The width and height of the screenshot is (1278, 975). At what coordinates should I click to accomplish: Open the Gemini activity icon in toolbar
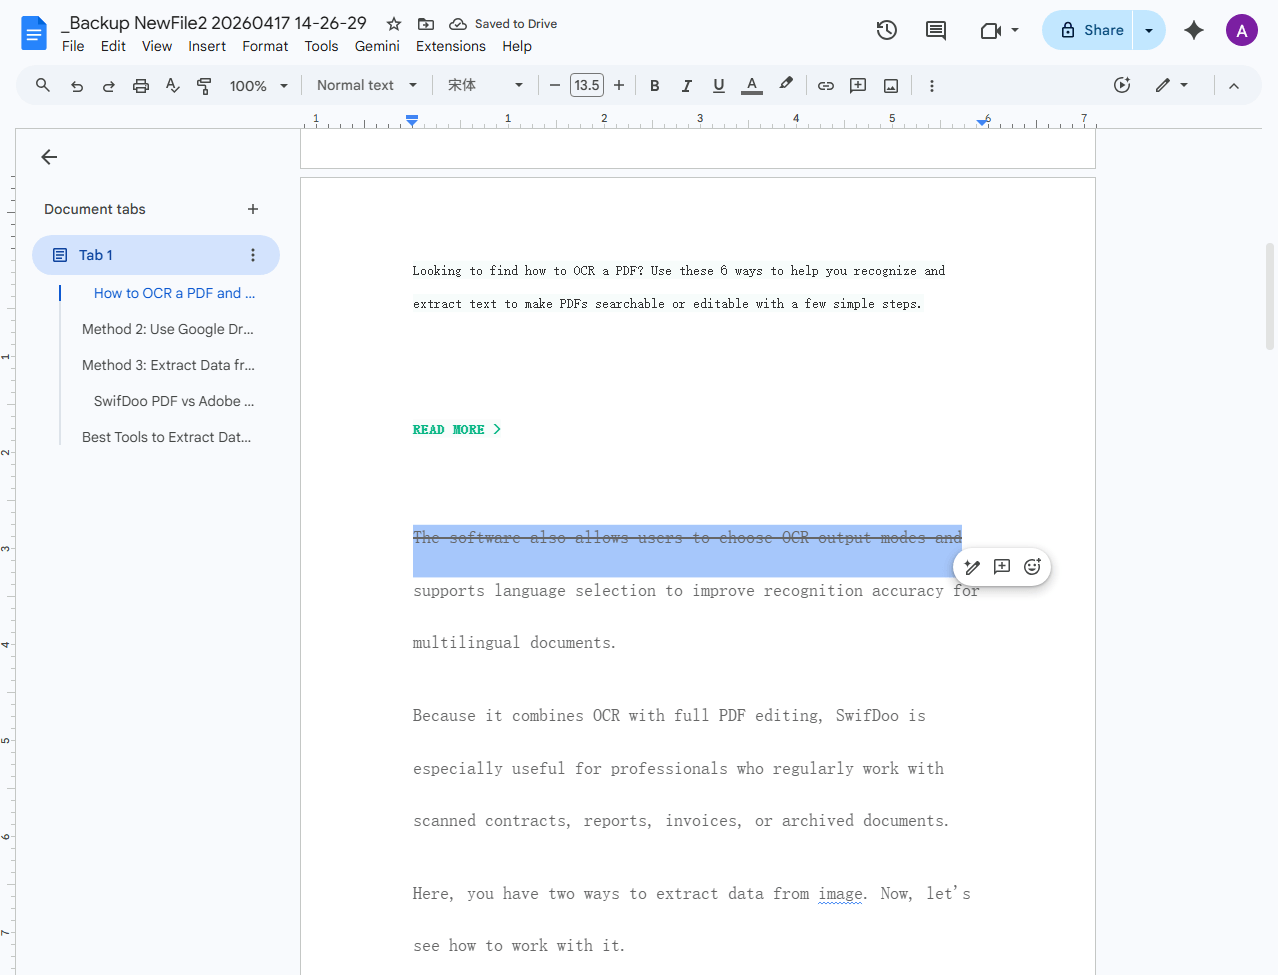click(1122, 86)
